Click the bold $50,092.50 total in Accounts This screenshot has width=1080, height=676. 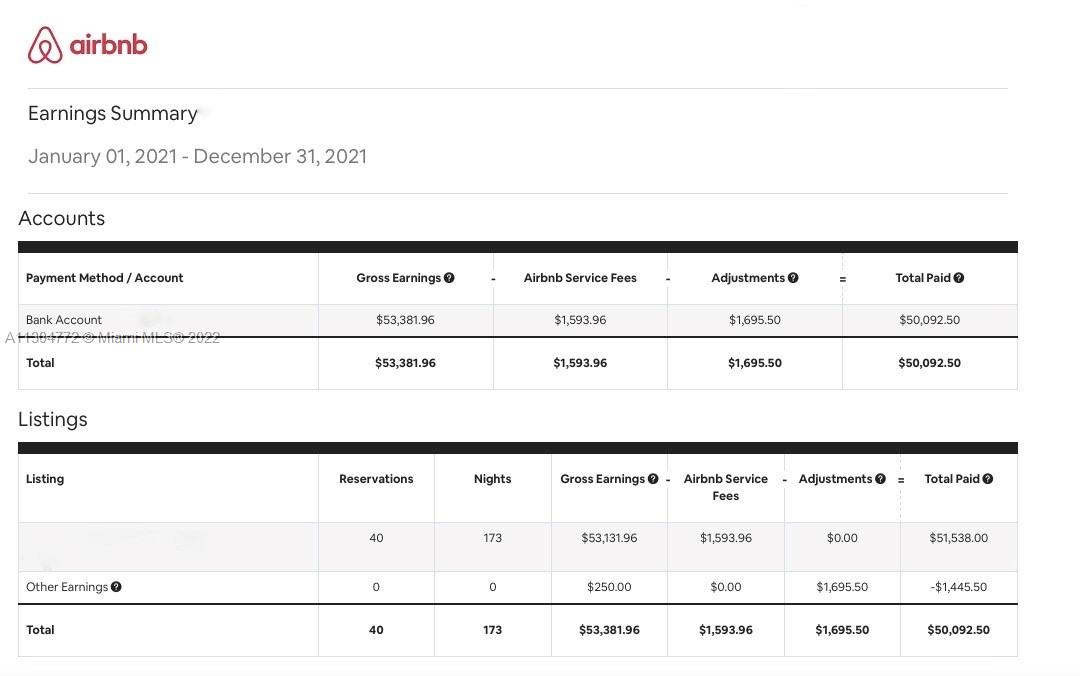click(x=929, y=363)
